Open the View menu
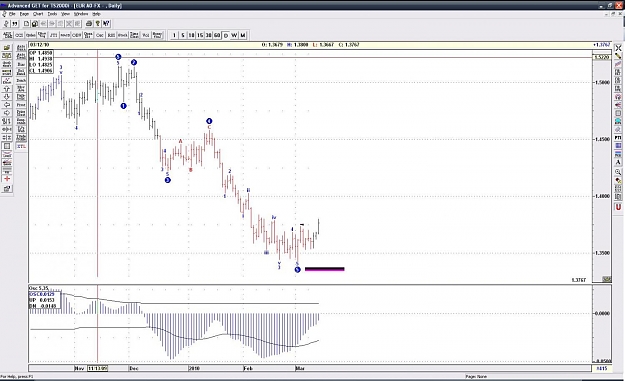This screenshot has width=625, height=381. [x=65, y=14]
